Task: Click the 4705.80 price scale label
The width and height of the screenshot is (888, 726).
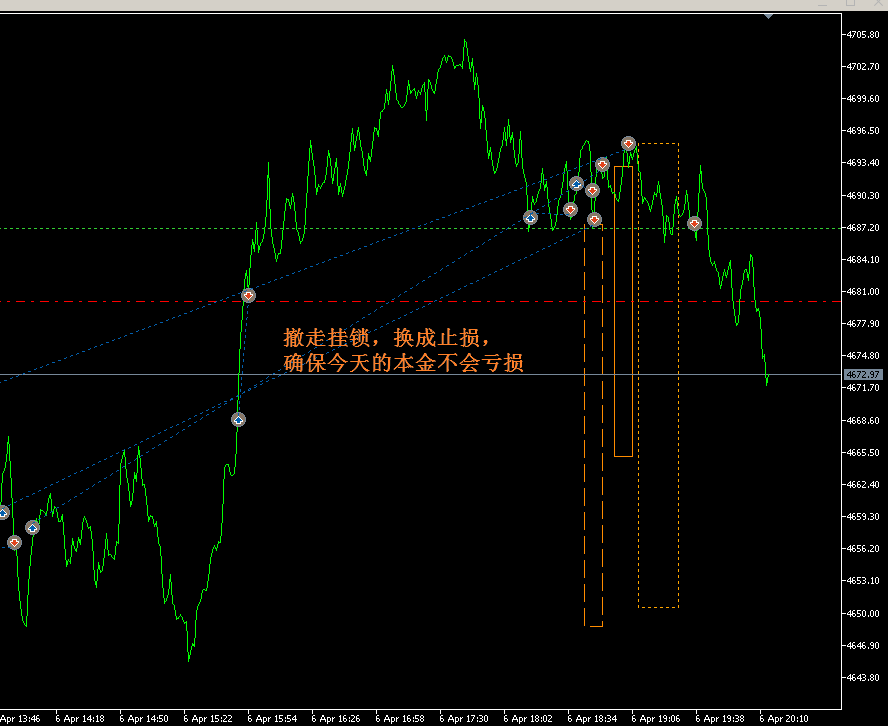Action: (861, 35)
